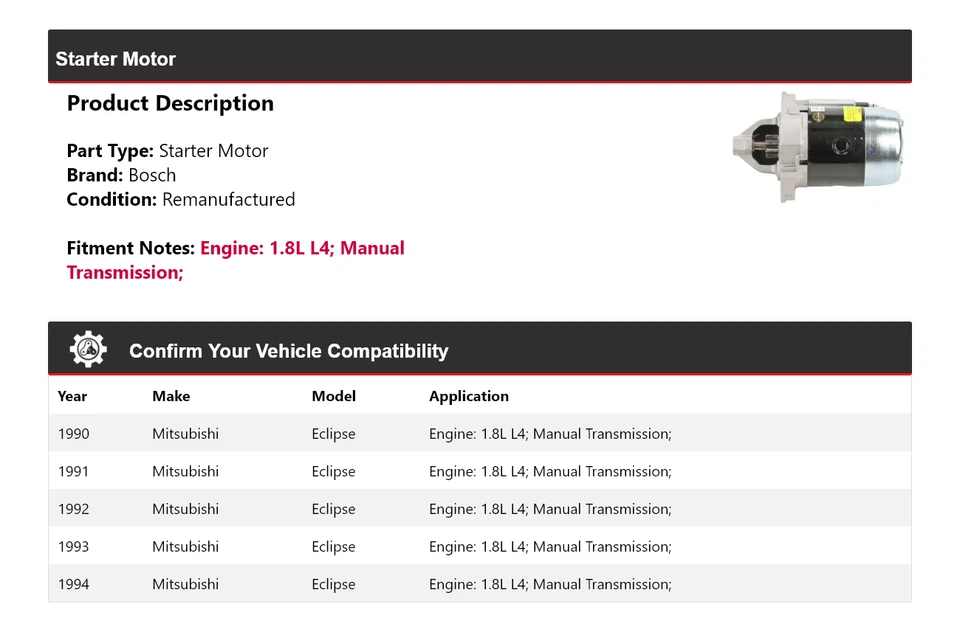Select the 1994 year cell
This screenshot has width=960, height=632.
pyautogui.click(x=73, y=584)
